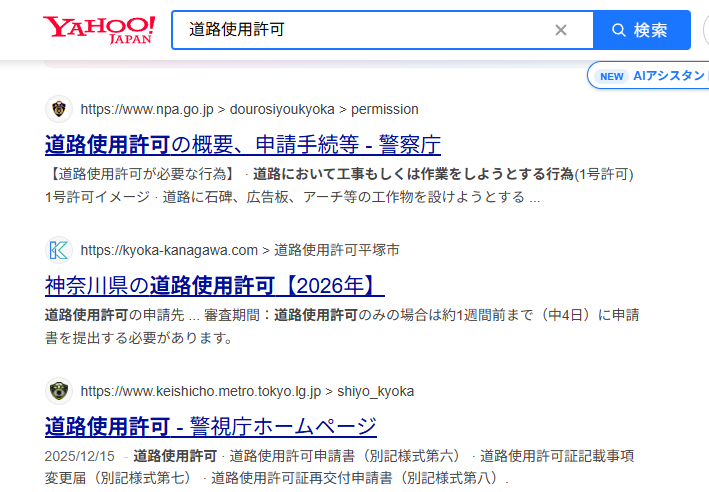Open 神奈川県の道路使用許可【2026年】 result
The width and height of the screenshot is (709, 492).
click(215, 286)
